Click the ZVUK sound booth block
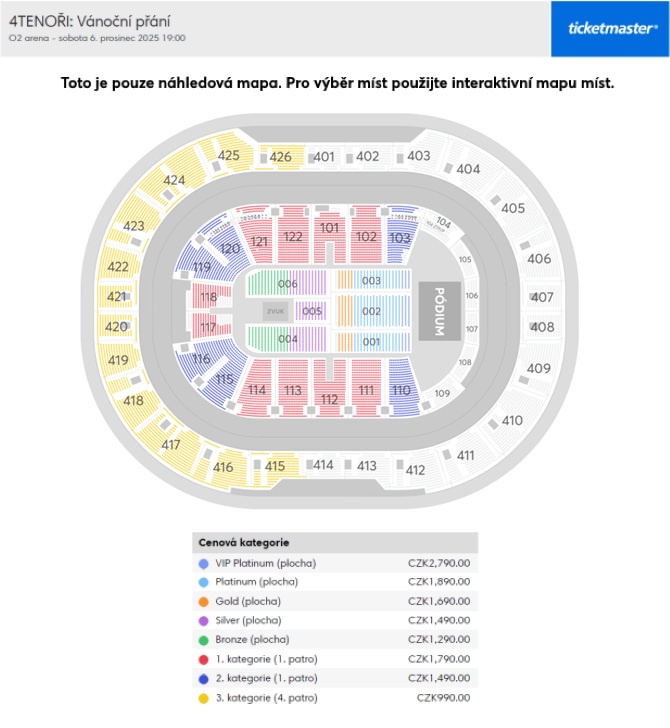This screenshot has width=670, height=728. 274,312
